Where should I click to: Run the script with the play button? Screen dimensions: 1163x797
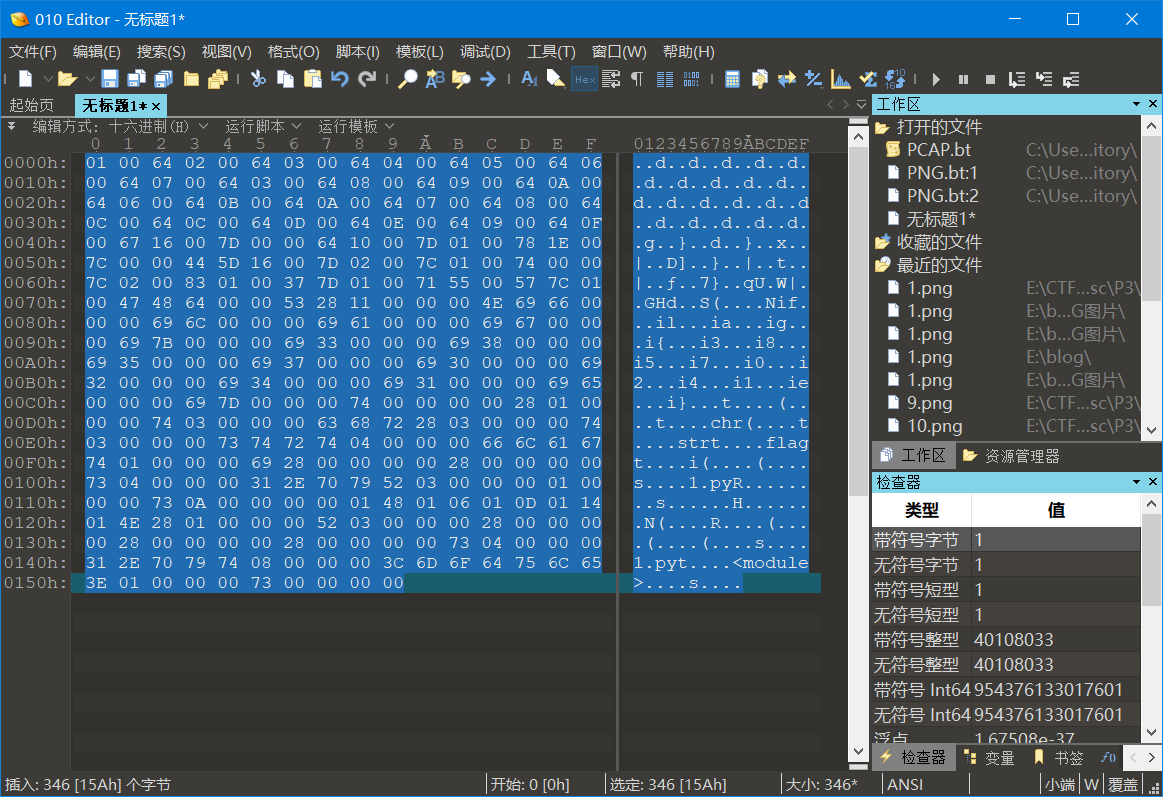pos(936,79)
